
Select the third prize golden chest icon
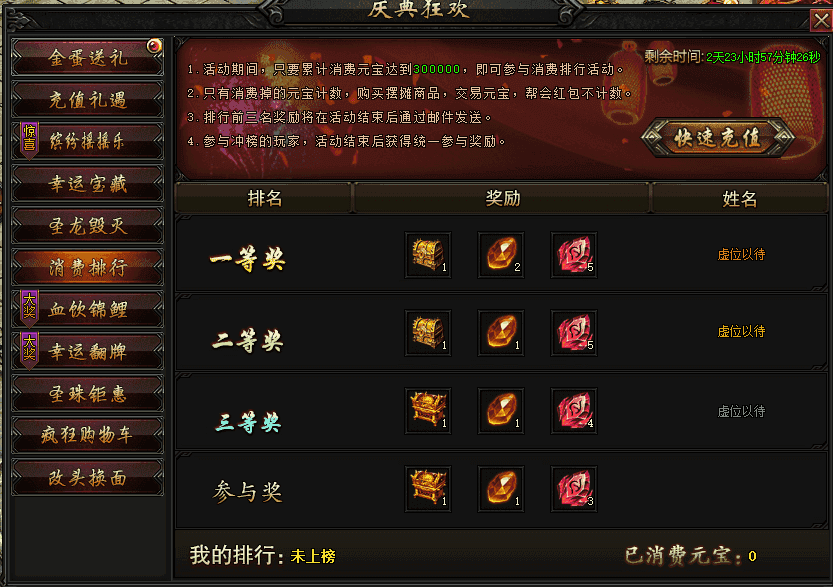coord(428,411)
